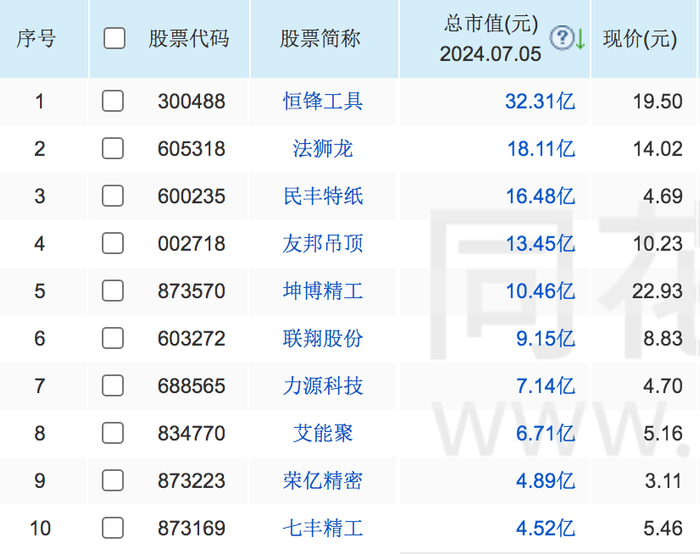
Task: Click the 32.31亿 market cap value
Action: pyautogui.click(x=540, y=101)
